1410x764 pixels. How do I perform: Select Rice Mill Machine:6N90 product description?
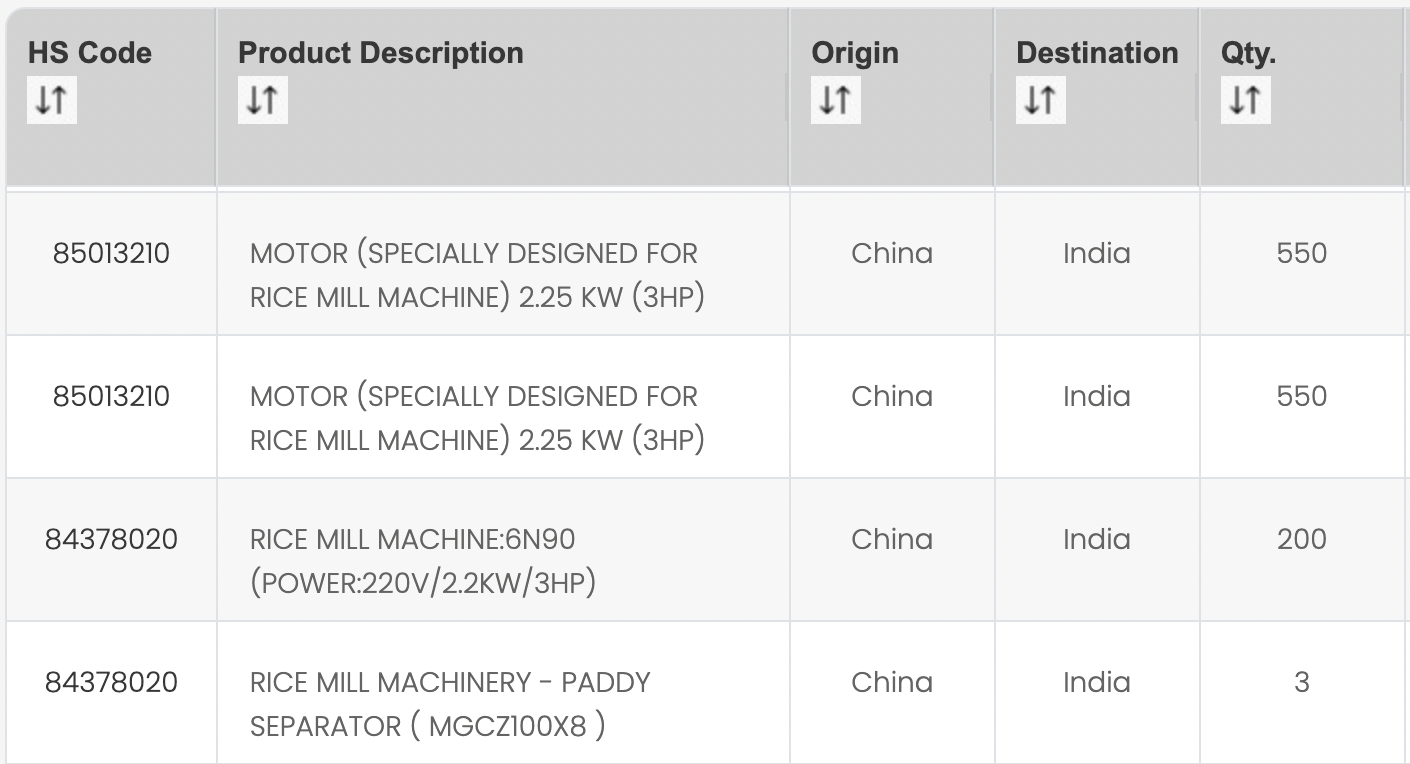click(423, 561)
